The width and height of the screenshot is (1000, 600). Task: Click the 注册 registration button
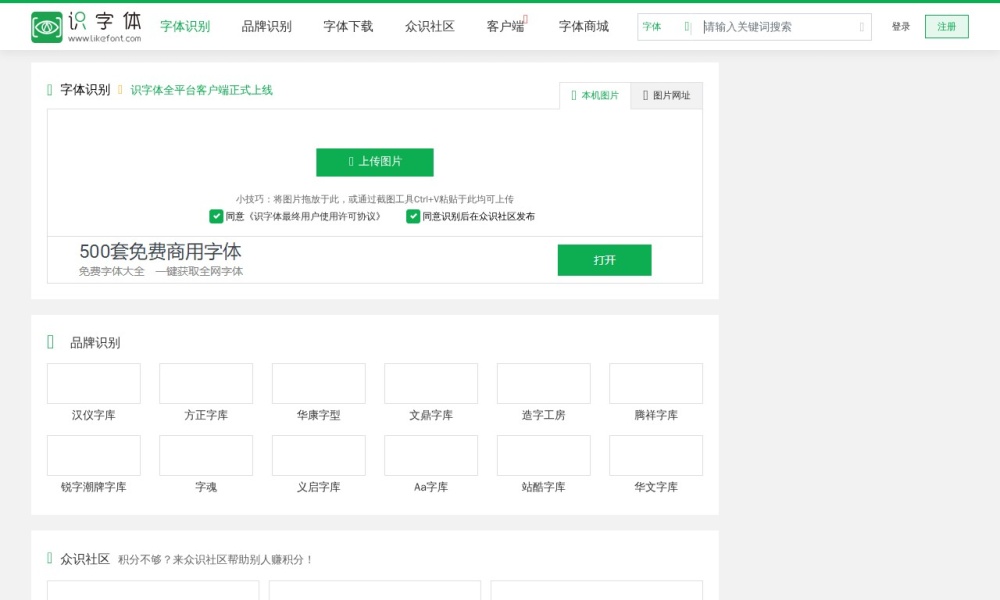[945, 26]
